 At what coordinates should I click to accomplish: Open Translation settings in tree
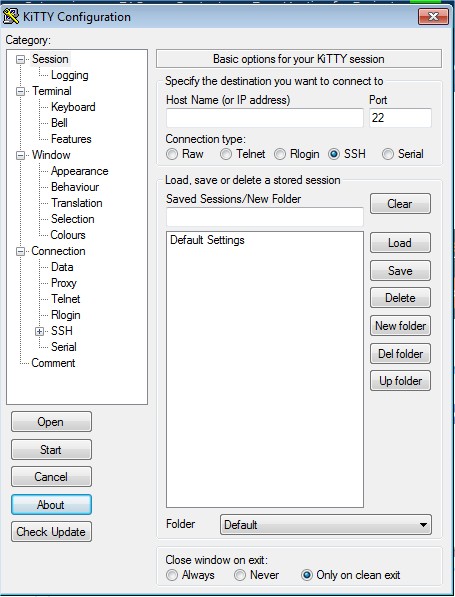click(77, 203)
